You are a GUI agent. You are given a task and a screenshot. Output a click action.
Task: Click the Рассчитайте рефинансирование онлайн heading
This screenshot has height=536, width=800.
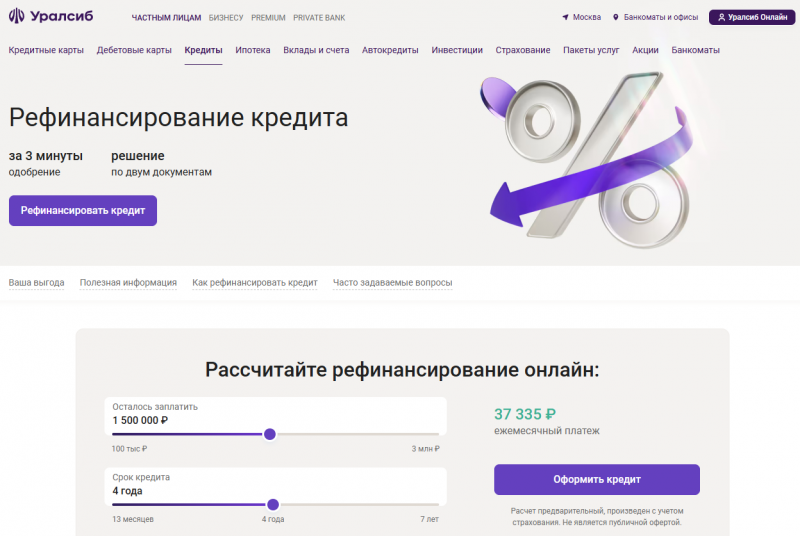402,370
